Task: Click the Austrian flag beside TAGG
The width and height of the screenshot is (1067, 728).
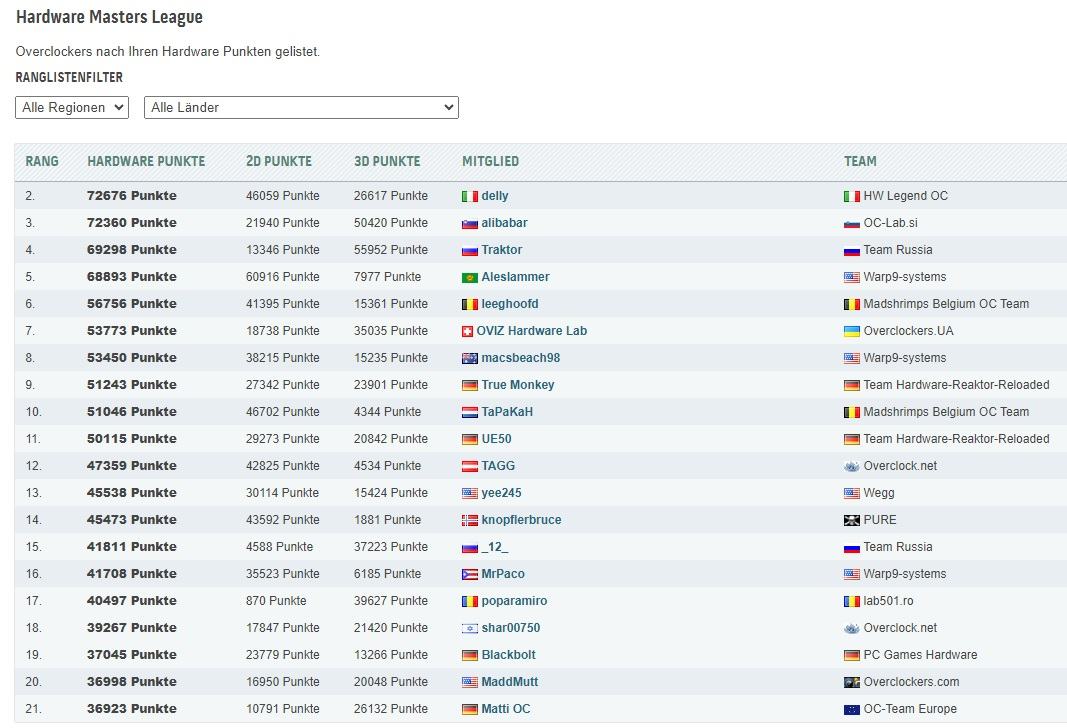Action: pos(470,467)
